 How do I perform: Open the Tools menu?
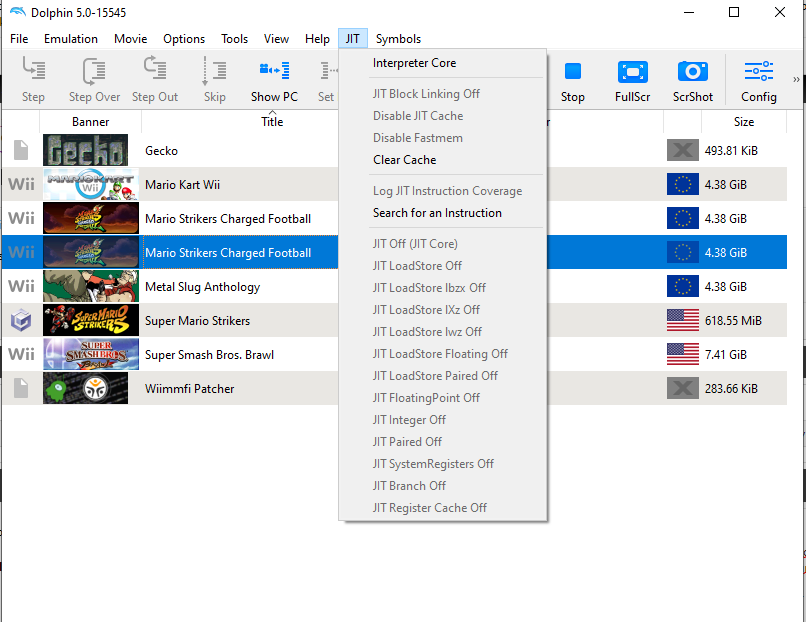tap(234, 39)
